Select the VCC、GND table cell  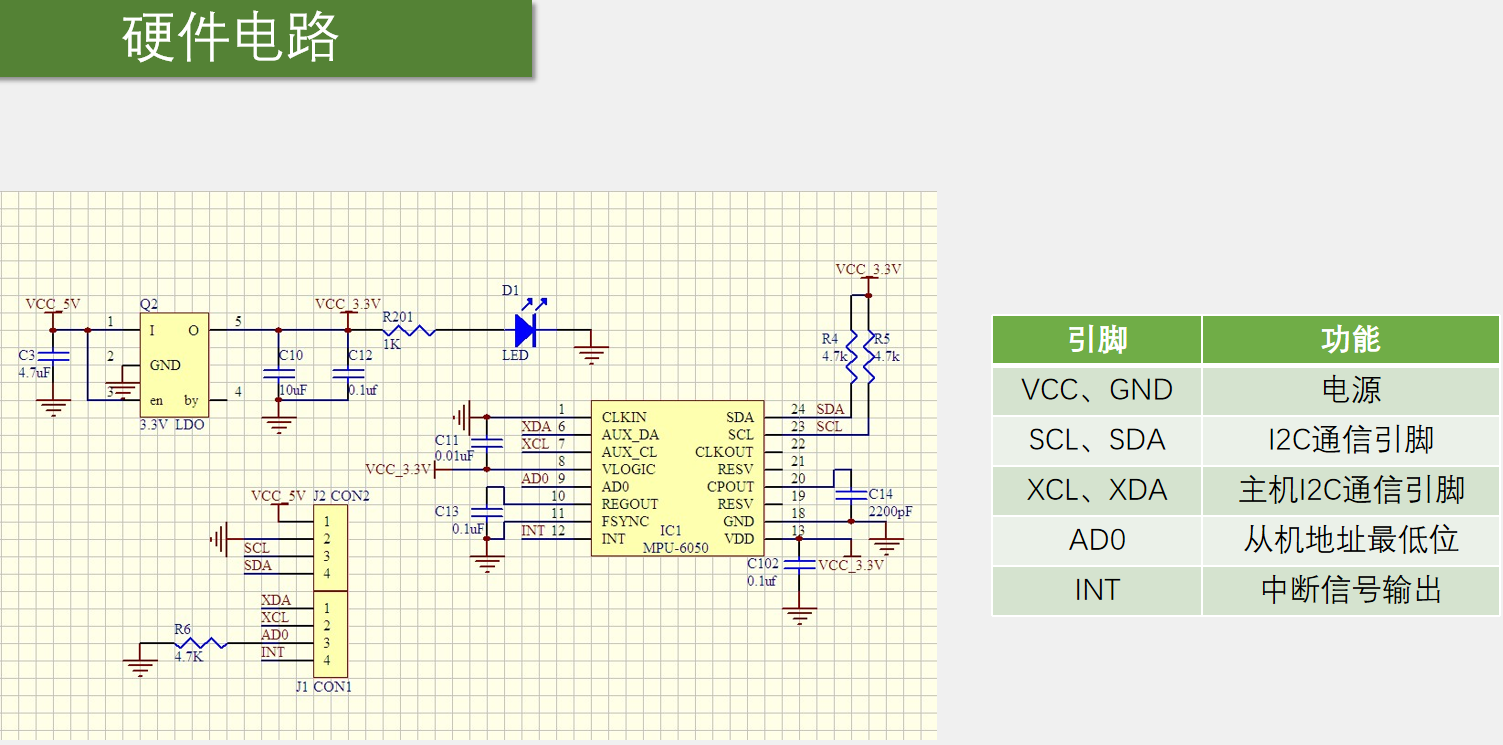pos(1097,390)
